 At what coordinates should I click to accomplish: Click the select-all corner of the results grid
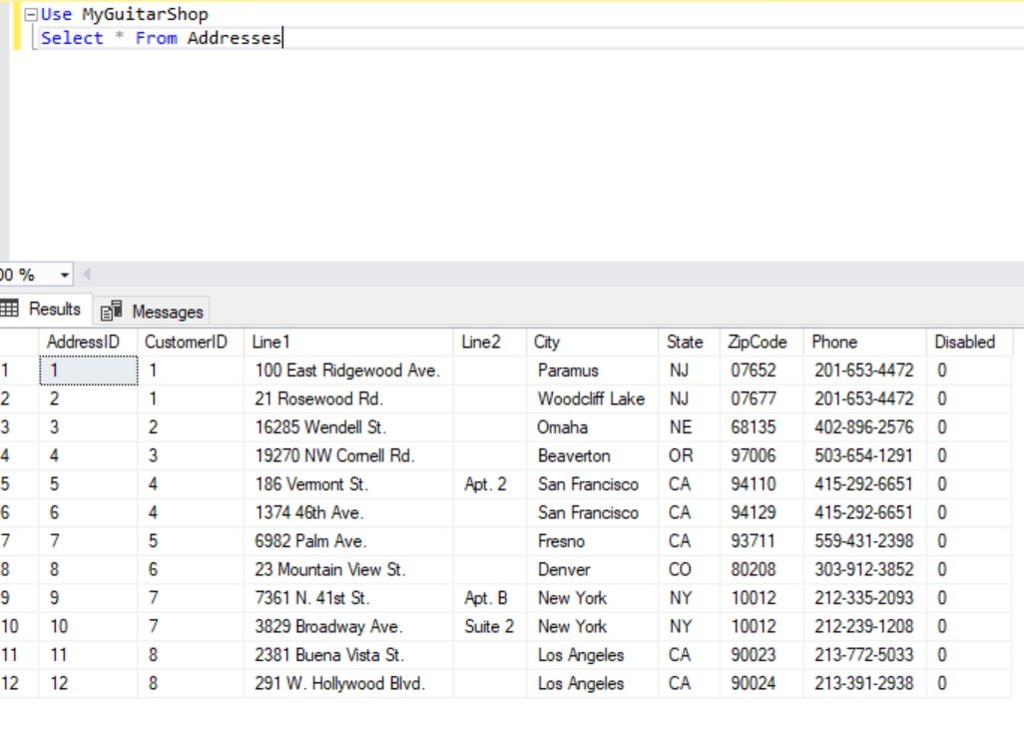(20, 341)
